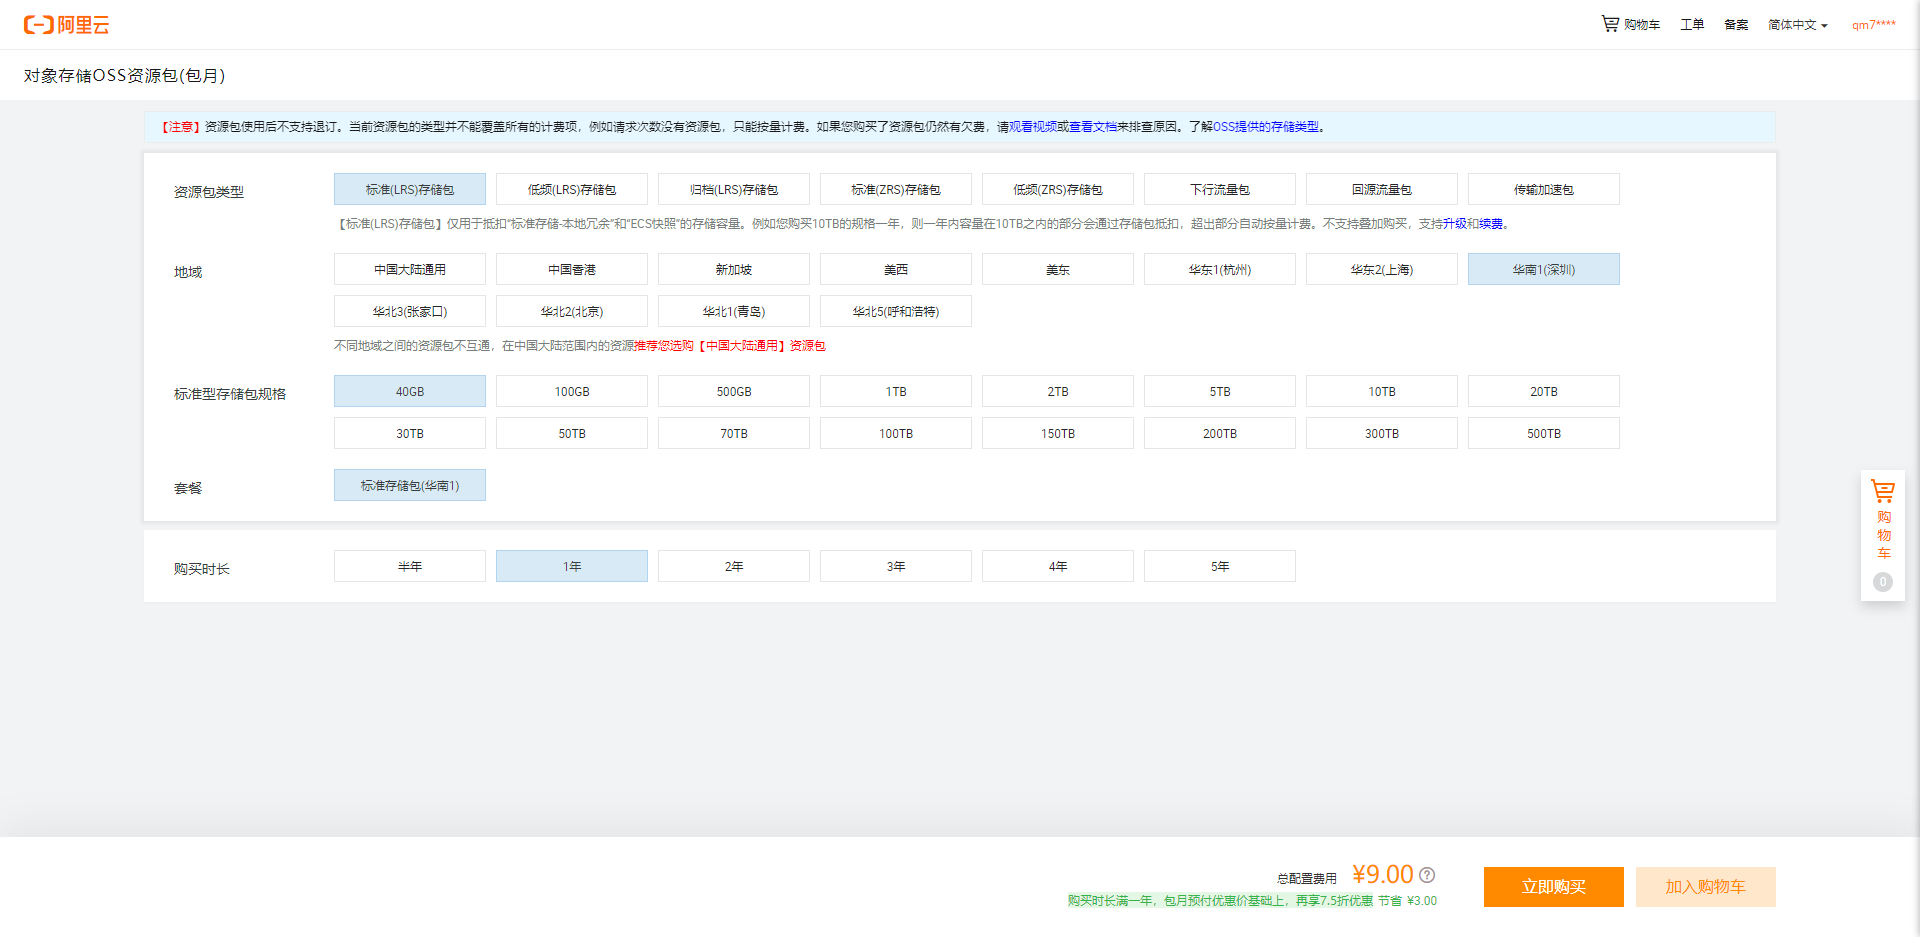
Task: Open the 工单 page
Action: pos(1692,25)
